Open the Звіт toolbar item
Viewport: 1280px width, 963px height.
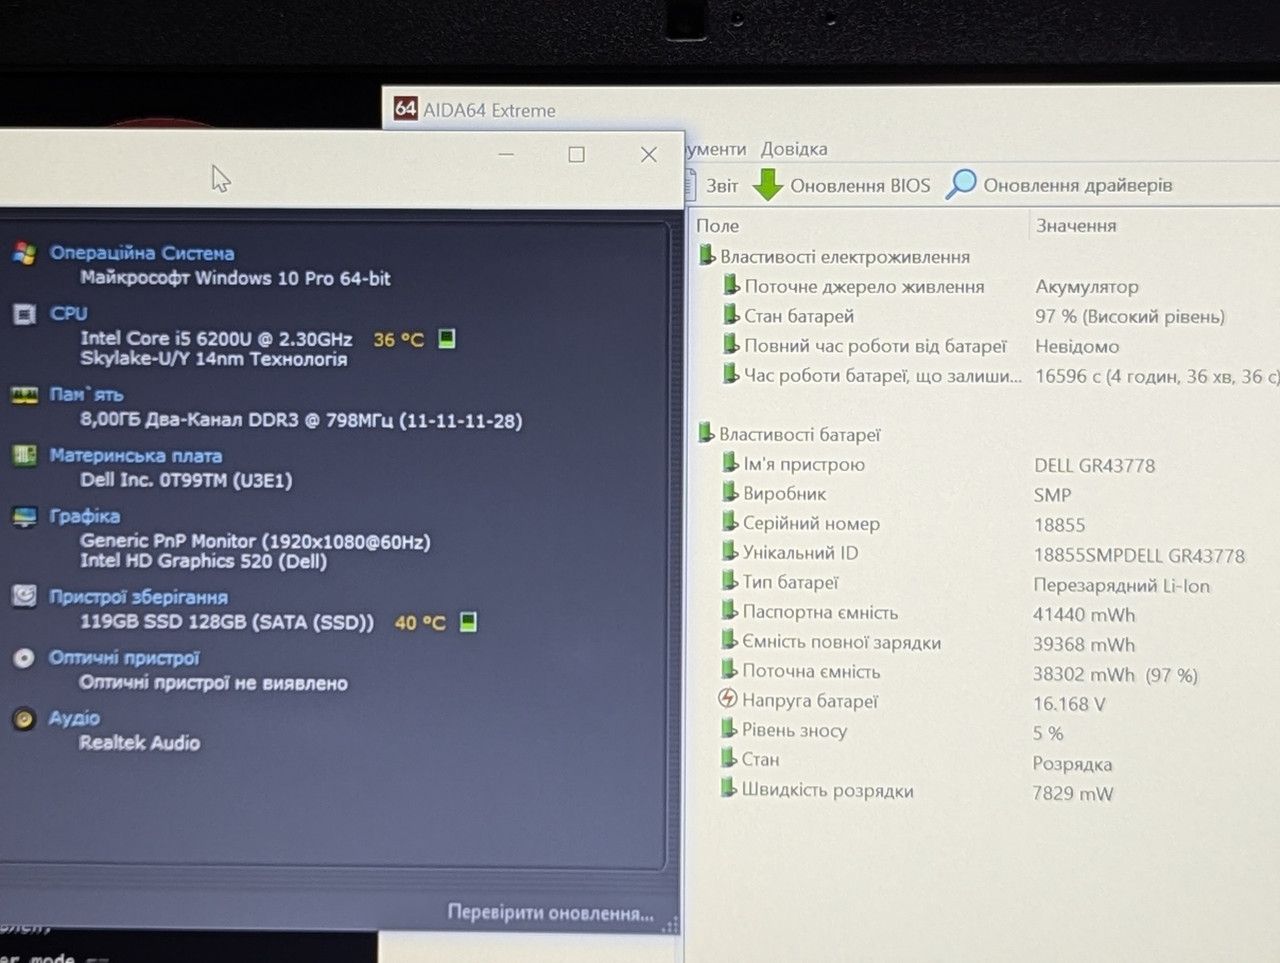[722, 186]
